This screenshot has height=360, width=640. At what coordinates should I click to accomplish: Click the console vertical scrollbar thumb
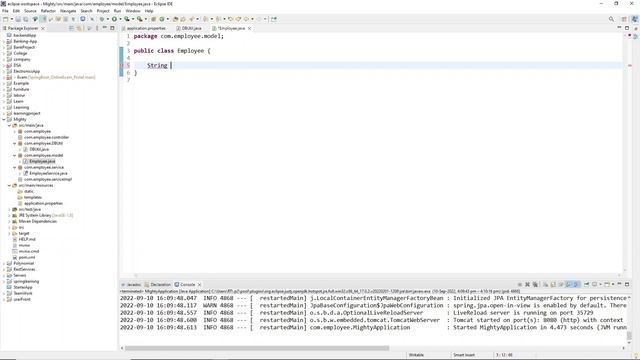point(629,335)
